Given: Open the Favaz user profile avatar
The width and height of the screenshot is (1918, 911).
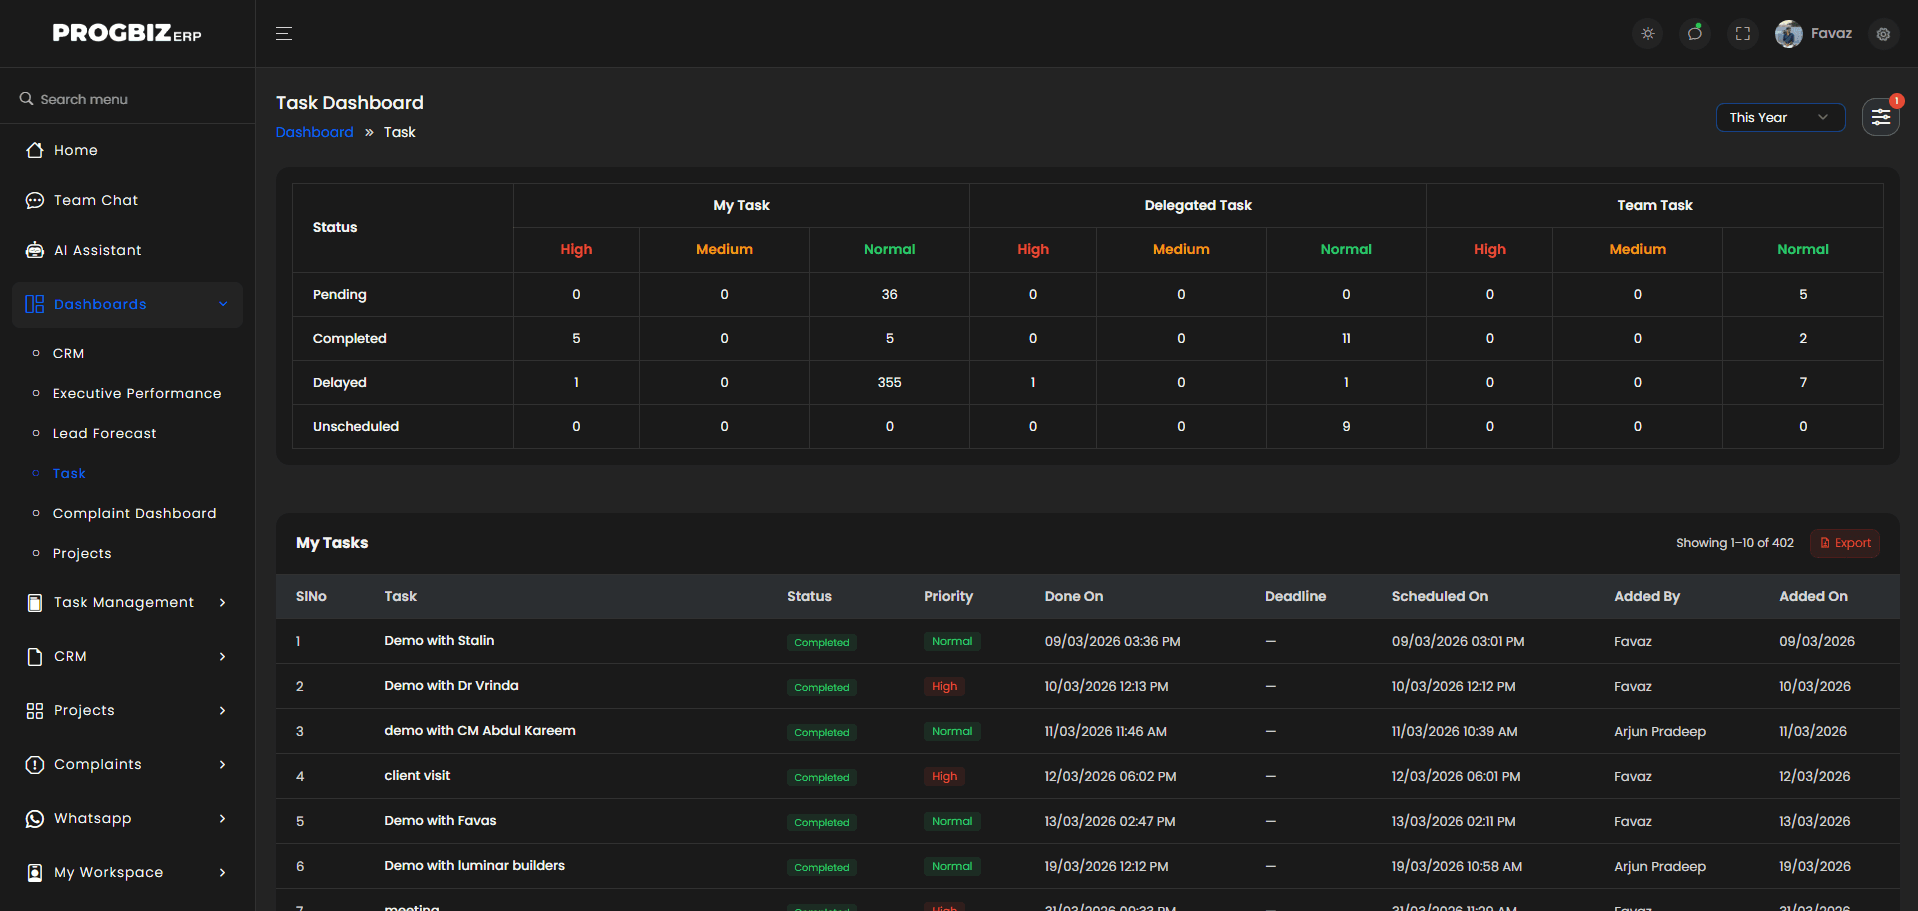Looking at the screenshot, I should [x=1789, y=34].
